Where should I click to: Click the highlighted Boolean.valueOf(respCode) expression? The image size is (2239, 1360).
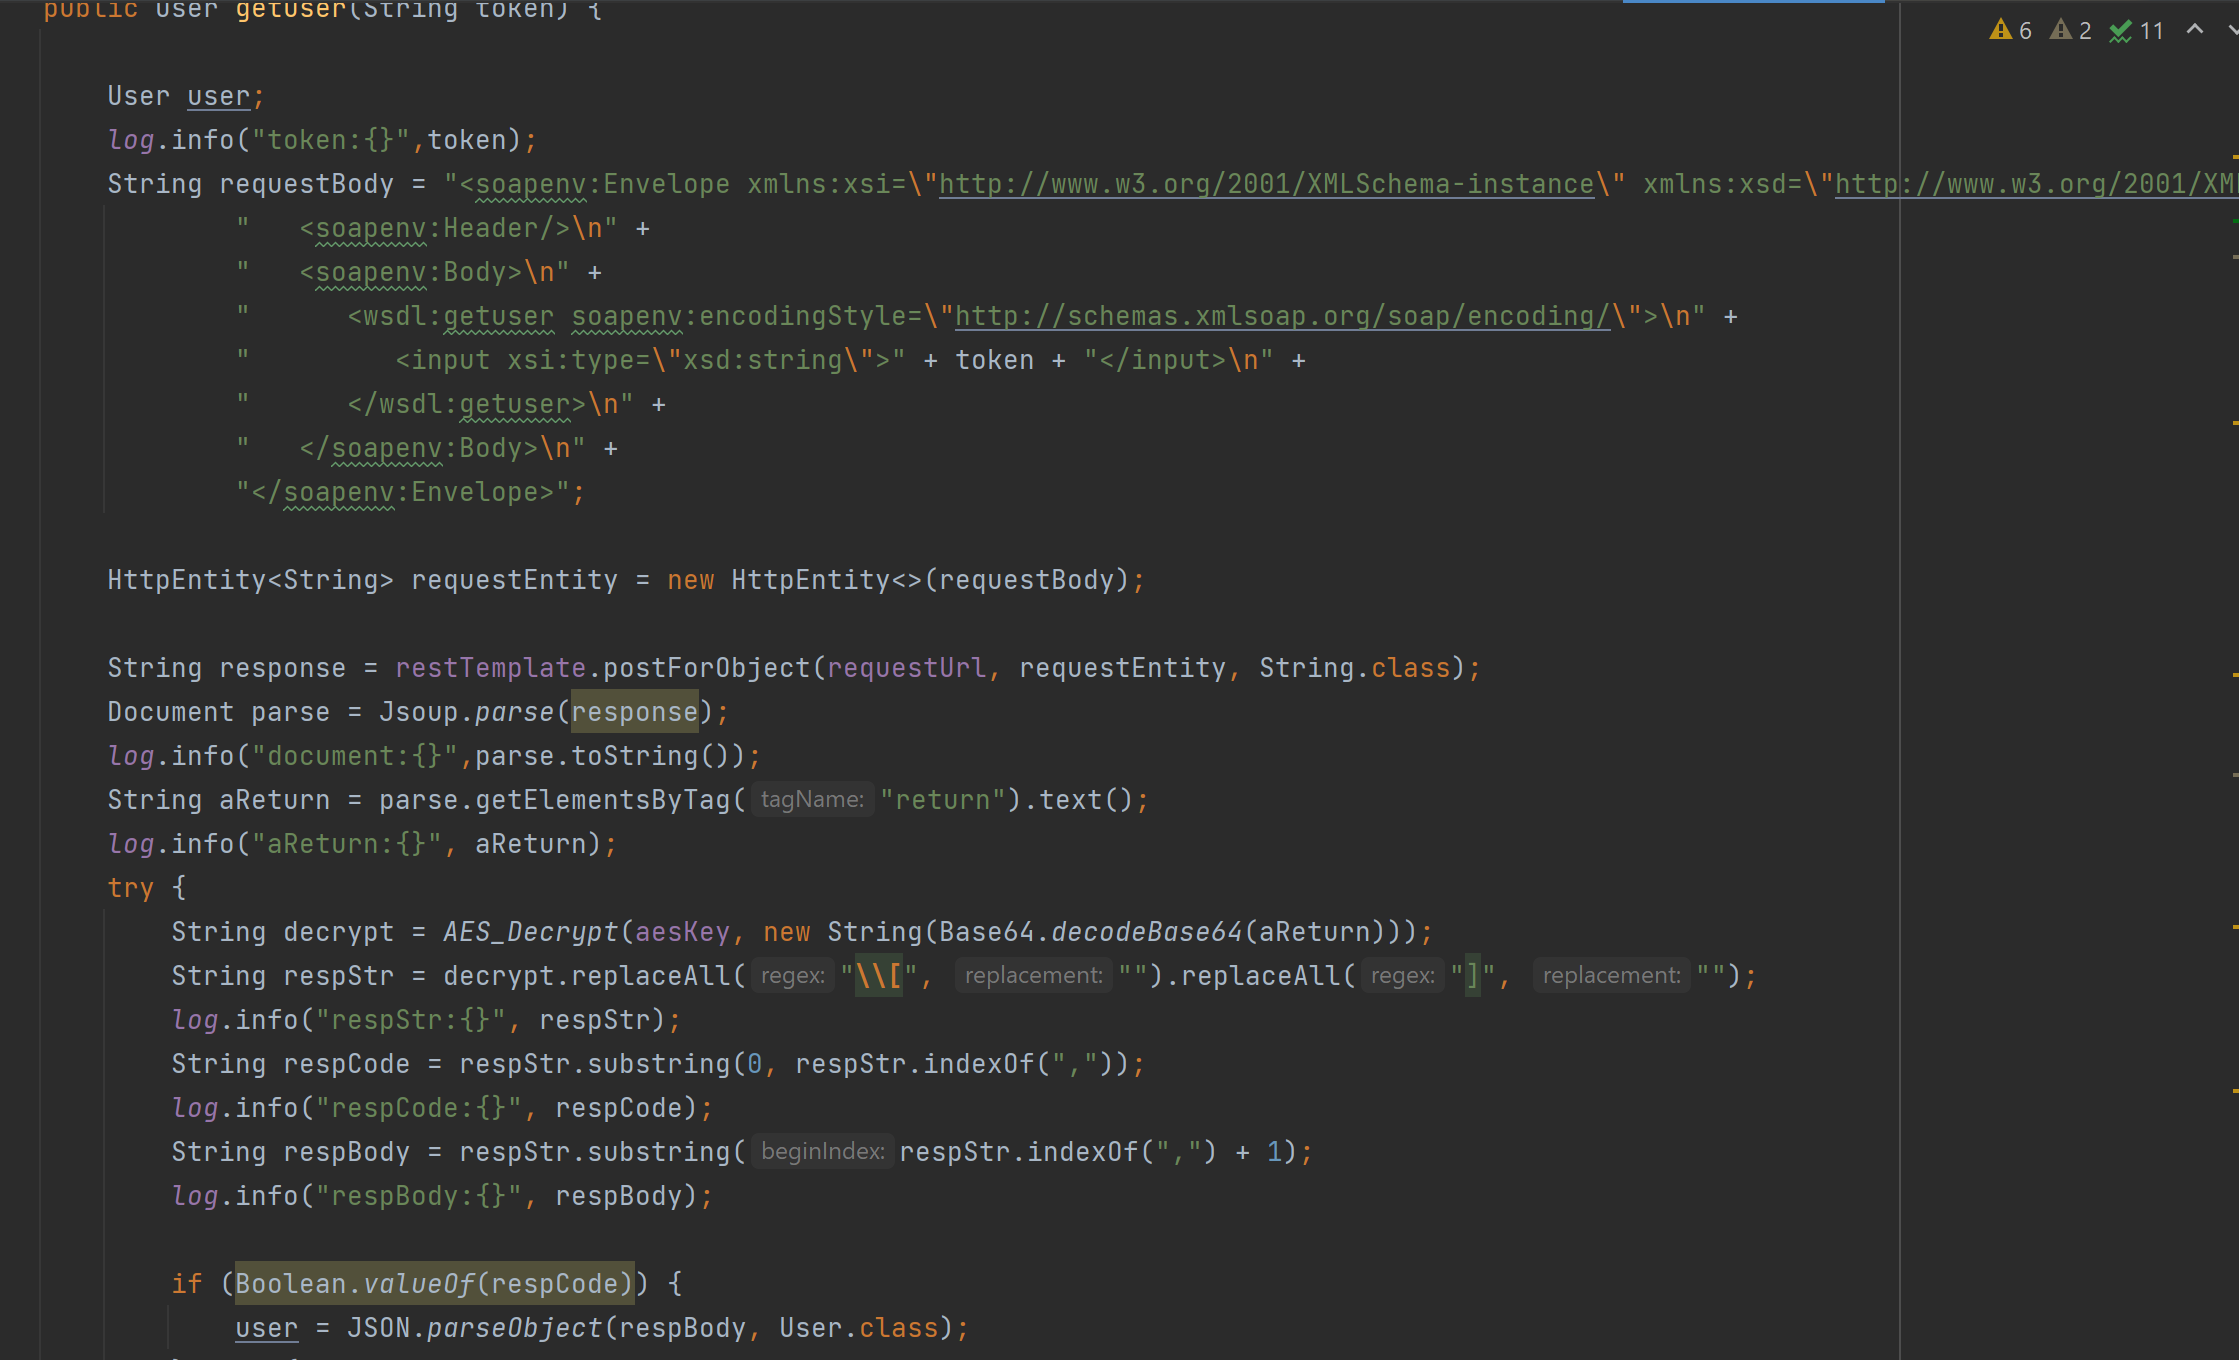(x=435, y=1284)
